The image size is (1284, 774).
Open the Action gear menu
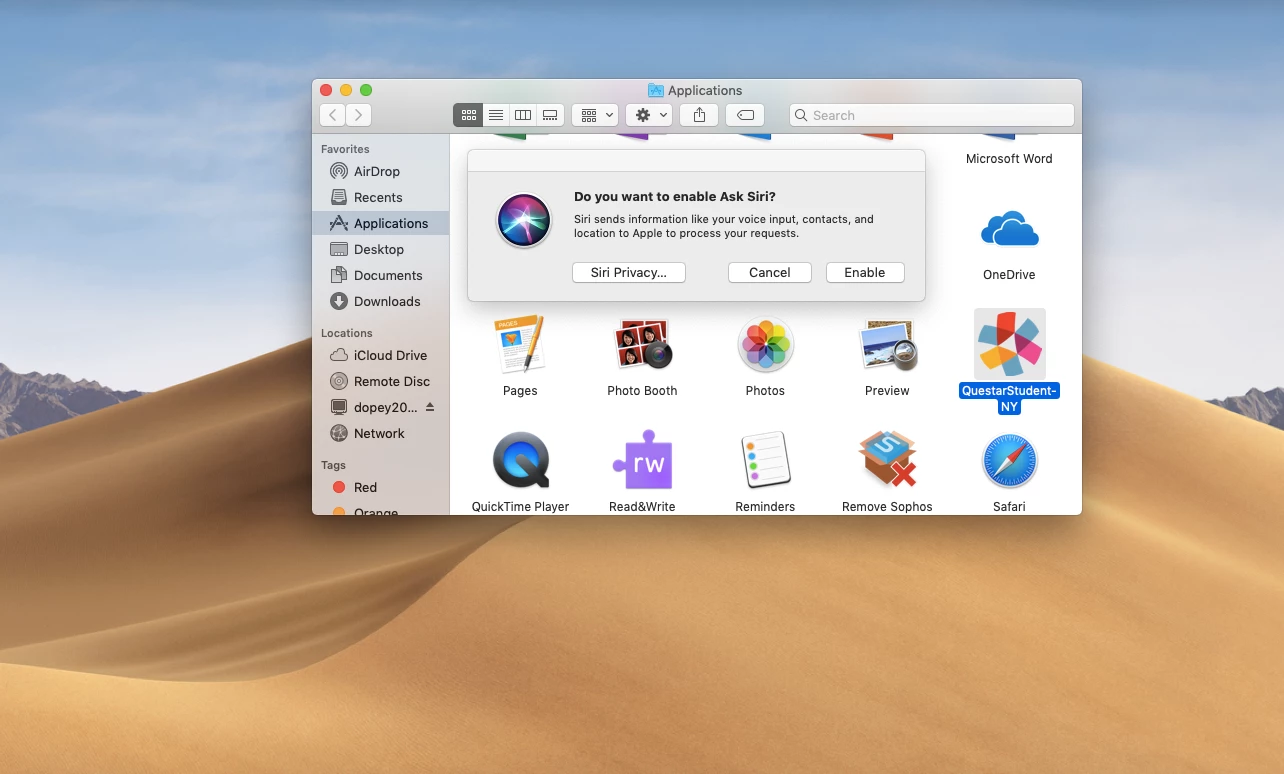648,115
